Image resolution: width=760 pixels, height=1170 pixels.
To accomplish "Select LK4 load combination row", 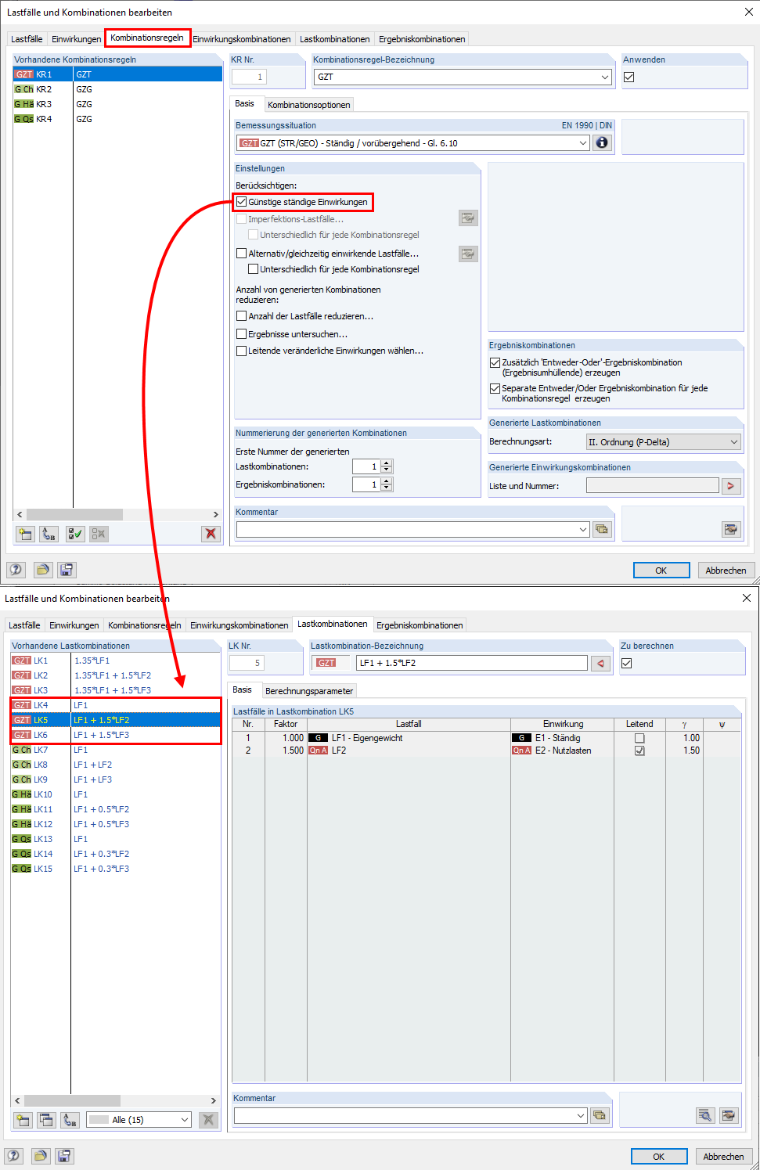I will (116, 705).
